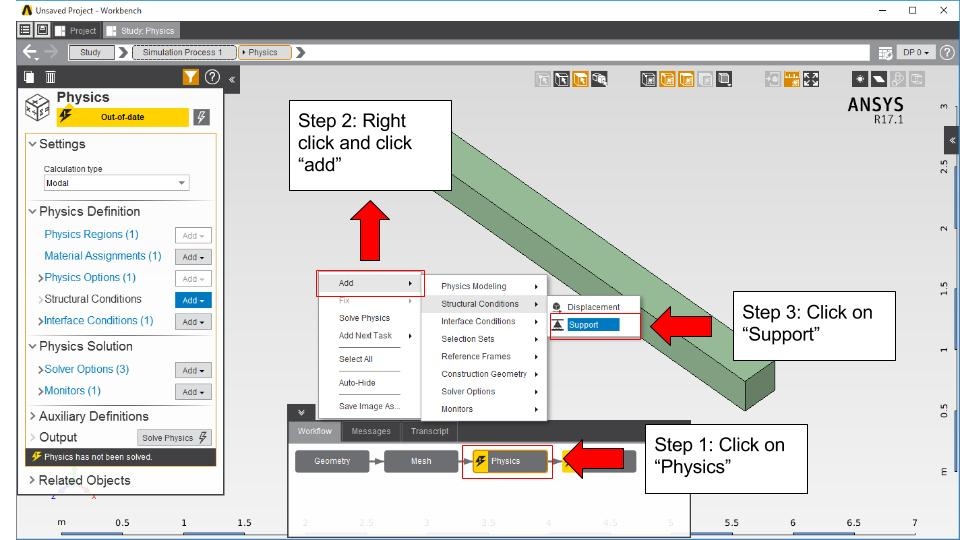Expand the Auxiliary Definitions section
Image resolution: width=960 pixels, height=540 pixels.
(x=32, y=416)
